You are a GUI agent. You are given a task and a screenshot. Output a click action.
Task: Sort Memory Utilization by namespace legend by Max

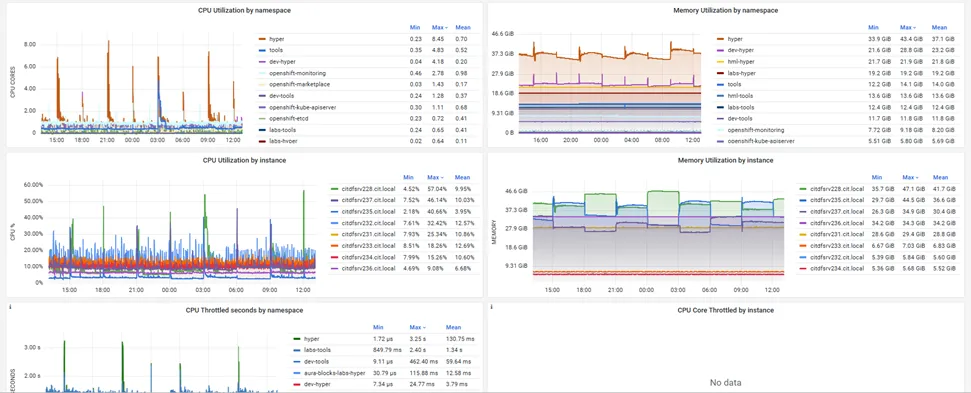point(908,27)
